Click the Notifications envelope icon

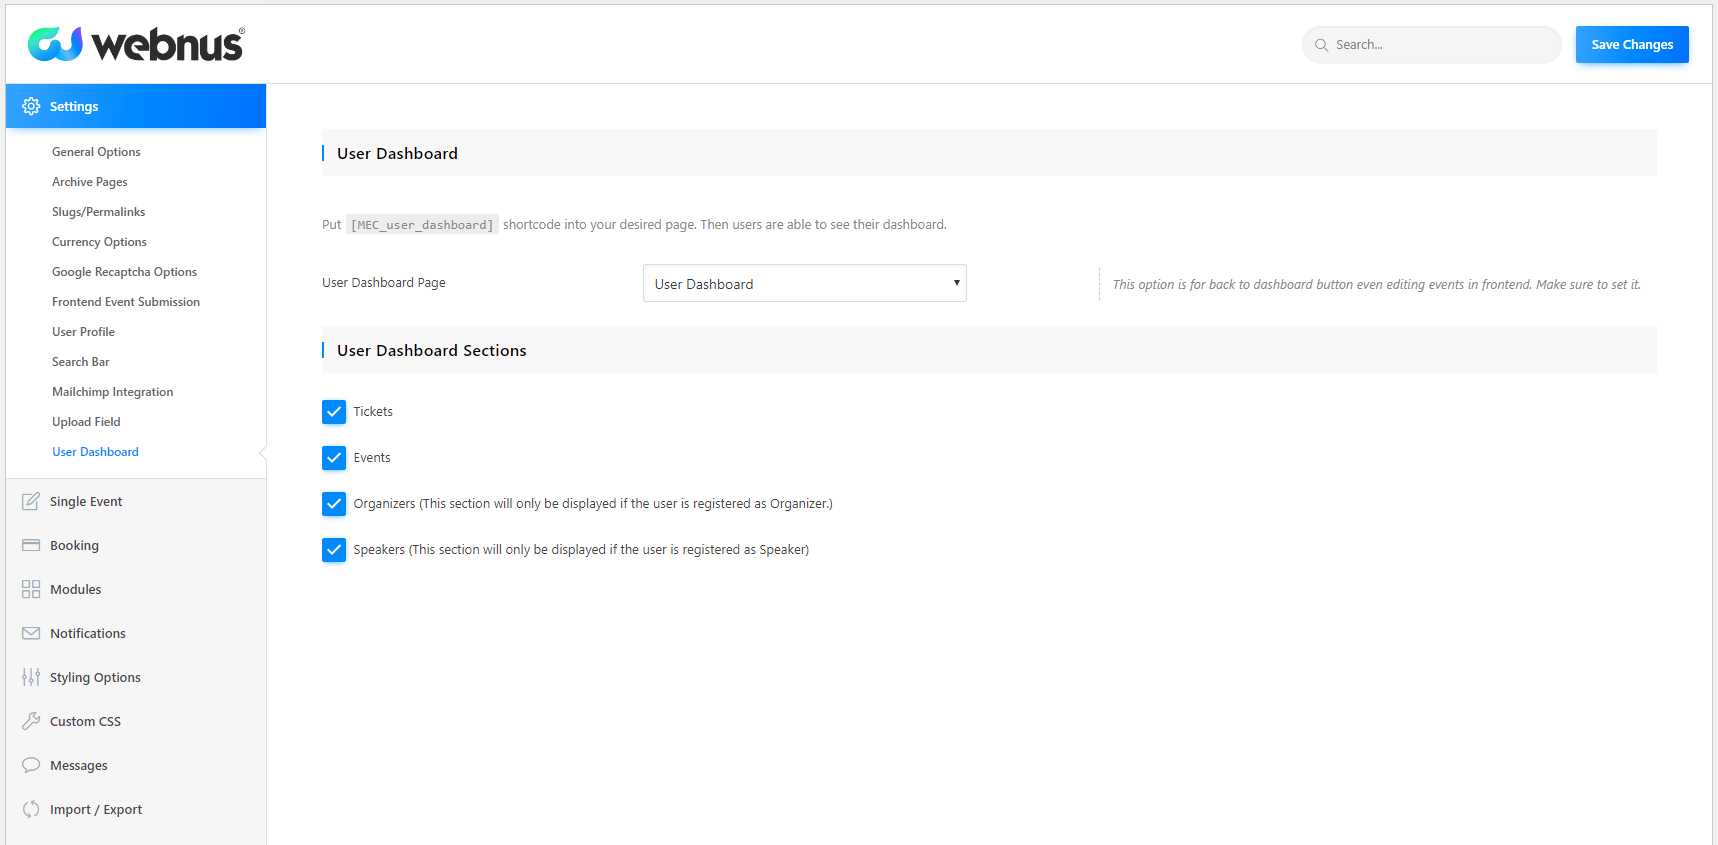point(31,633)
